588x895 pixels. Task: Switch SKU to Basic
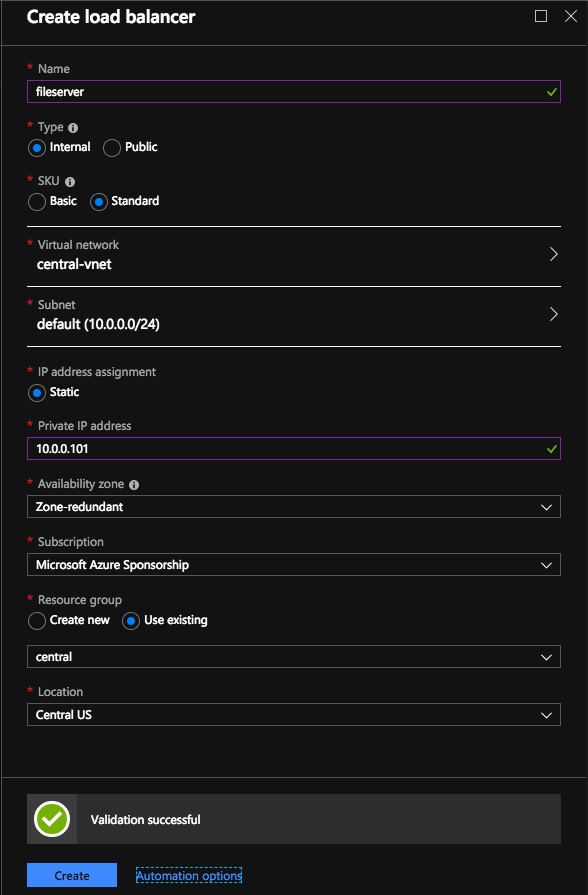(38, 201)
